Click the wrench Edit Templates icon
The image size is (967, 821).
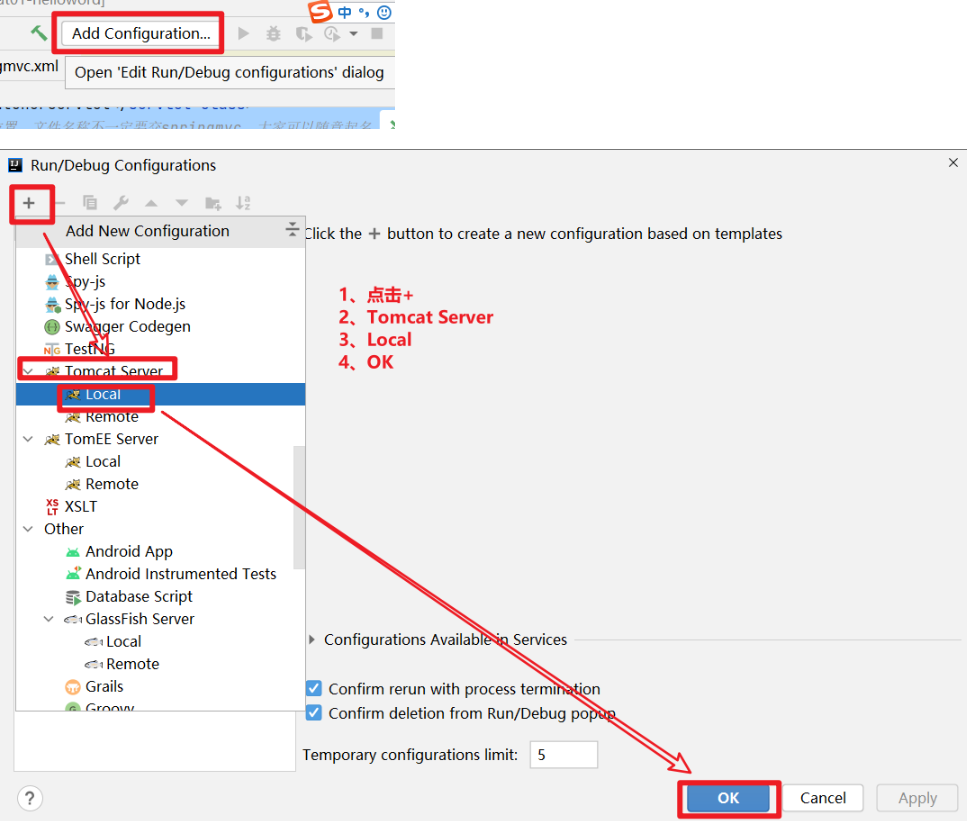pos(120,203)
